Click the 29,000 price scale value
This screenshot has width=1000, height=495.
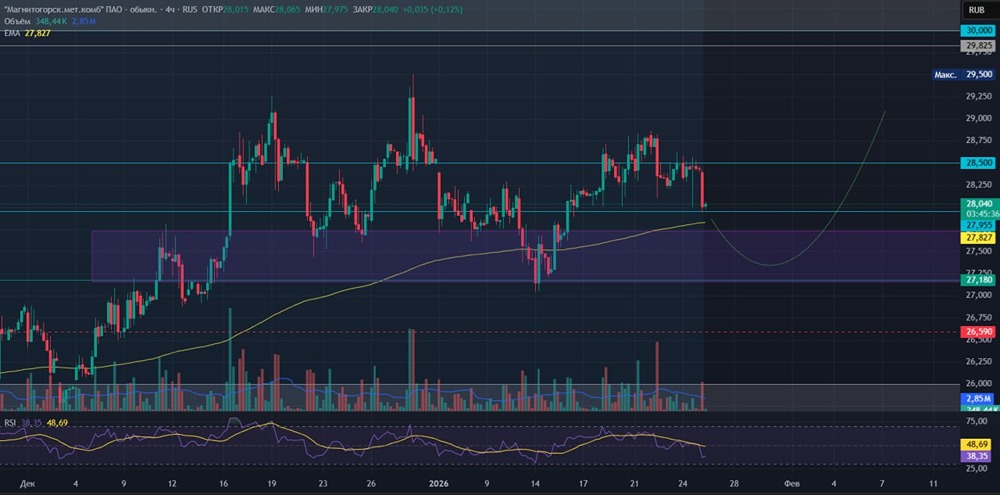tap(980, 118)
